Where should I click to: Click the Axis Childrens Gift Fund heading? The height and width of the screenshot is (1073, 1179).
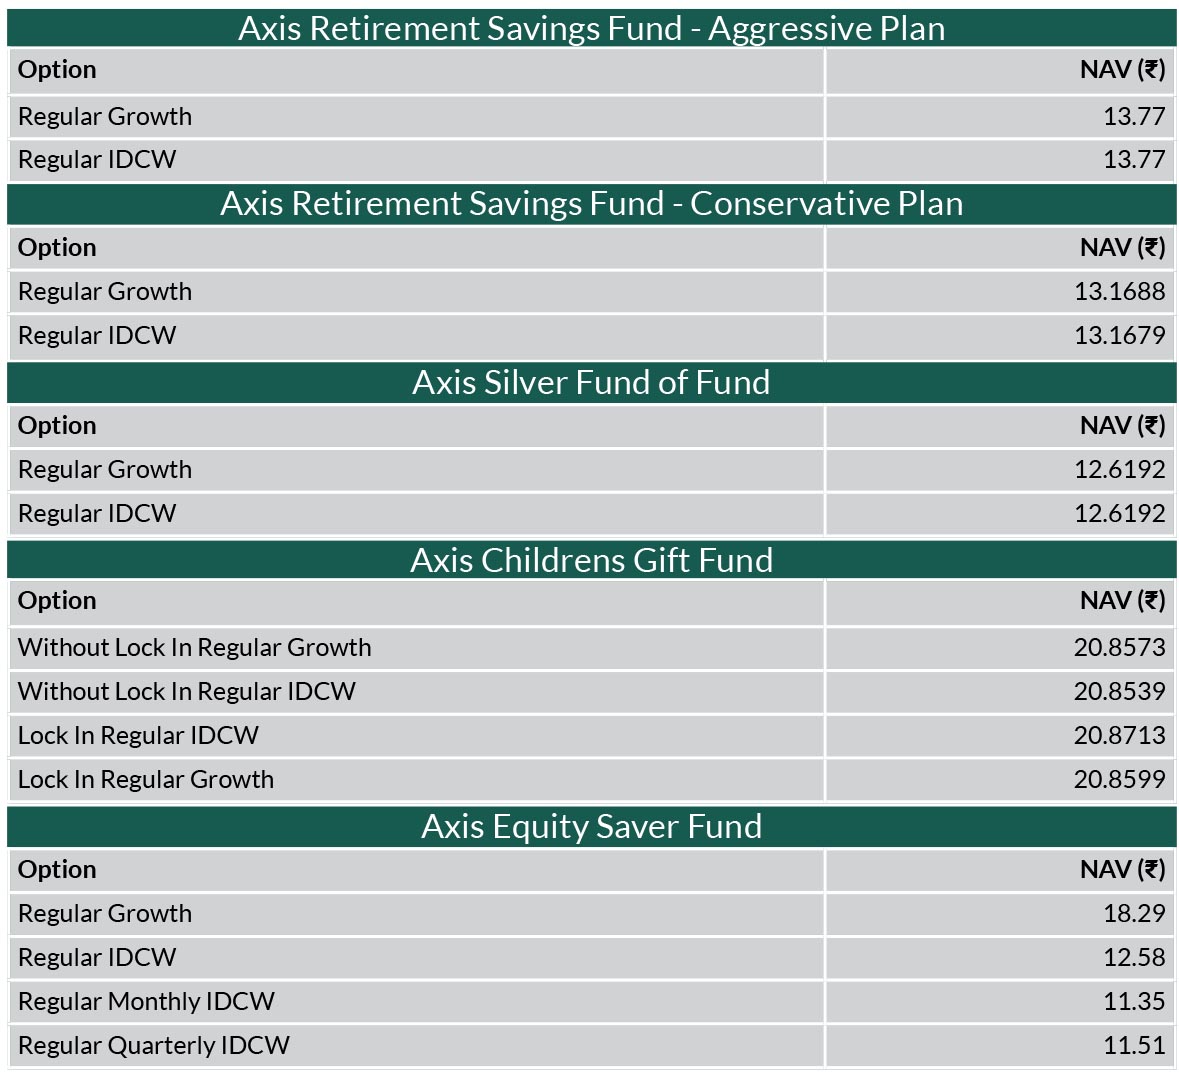click(592, 560)
